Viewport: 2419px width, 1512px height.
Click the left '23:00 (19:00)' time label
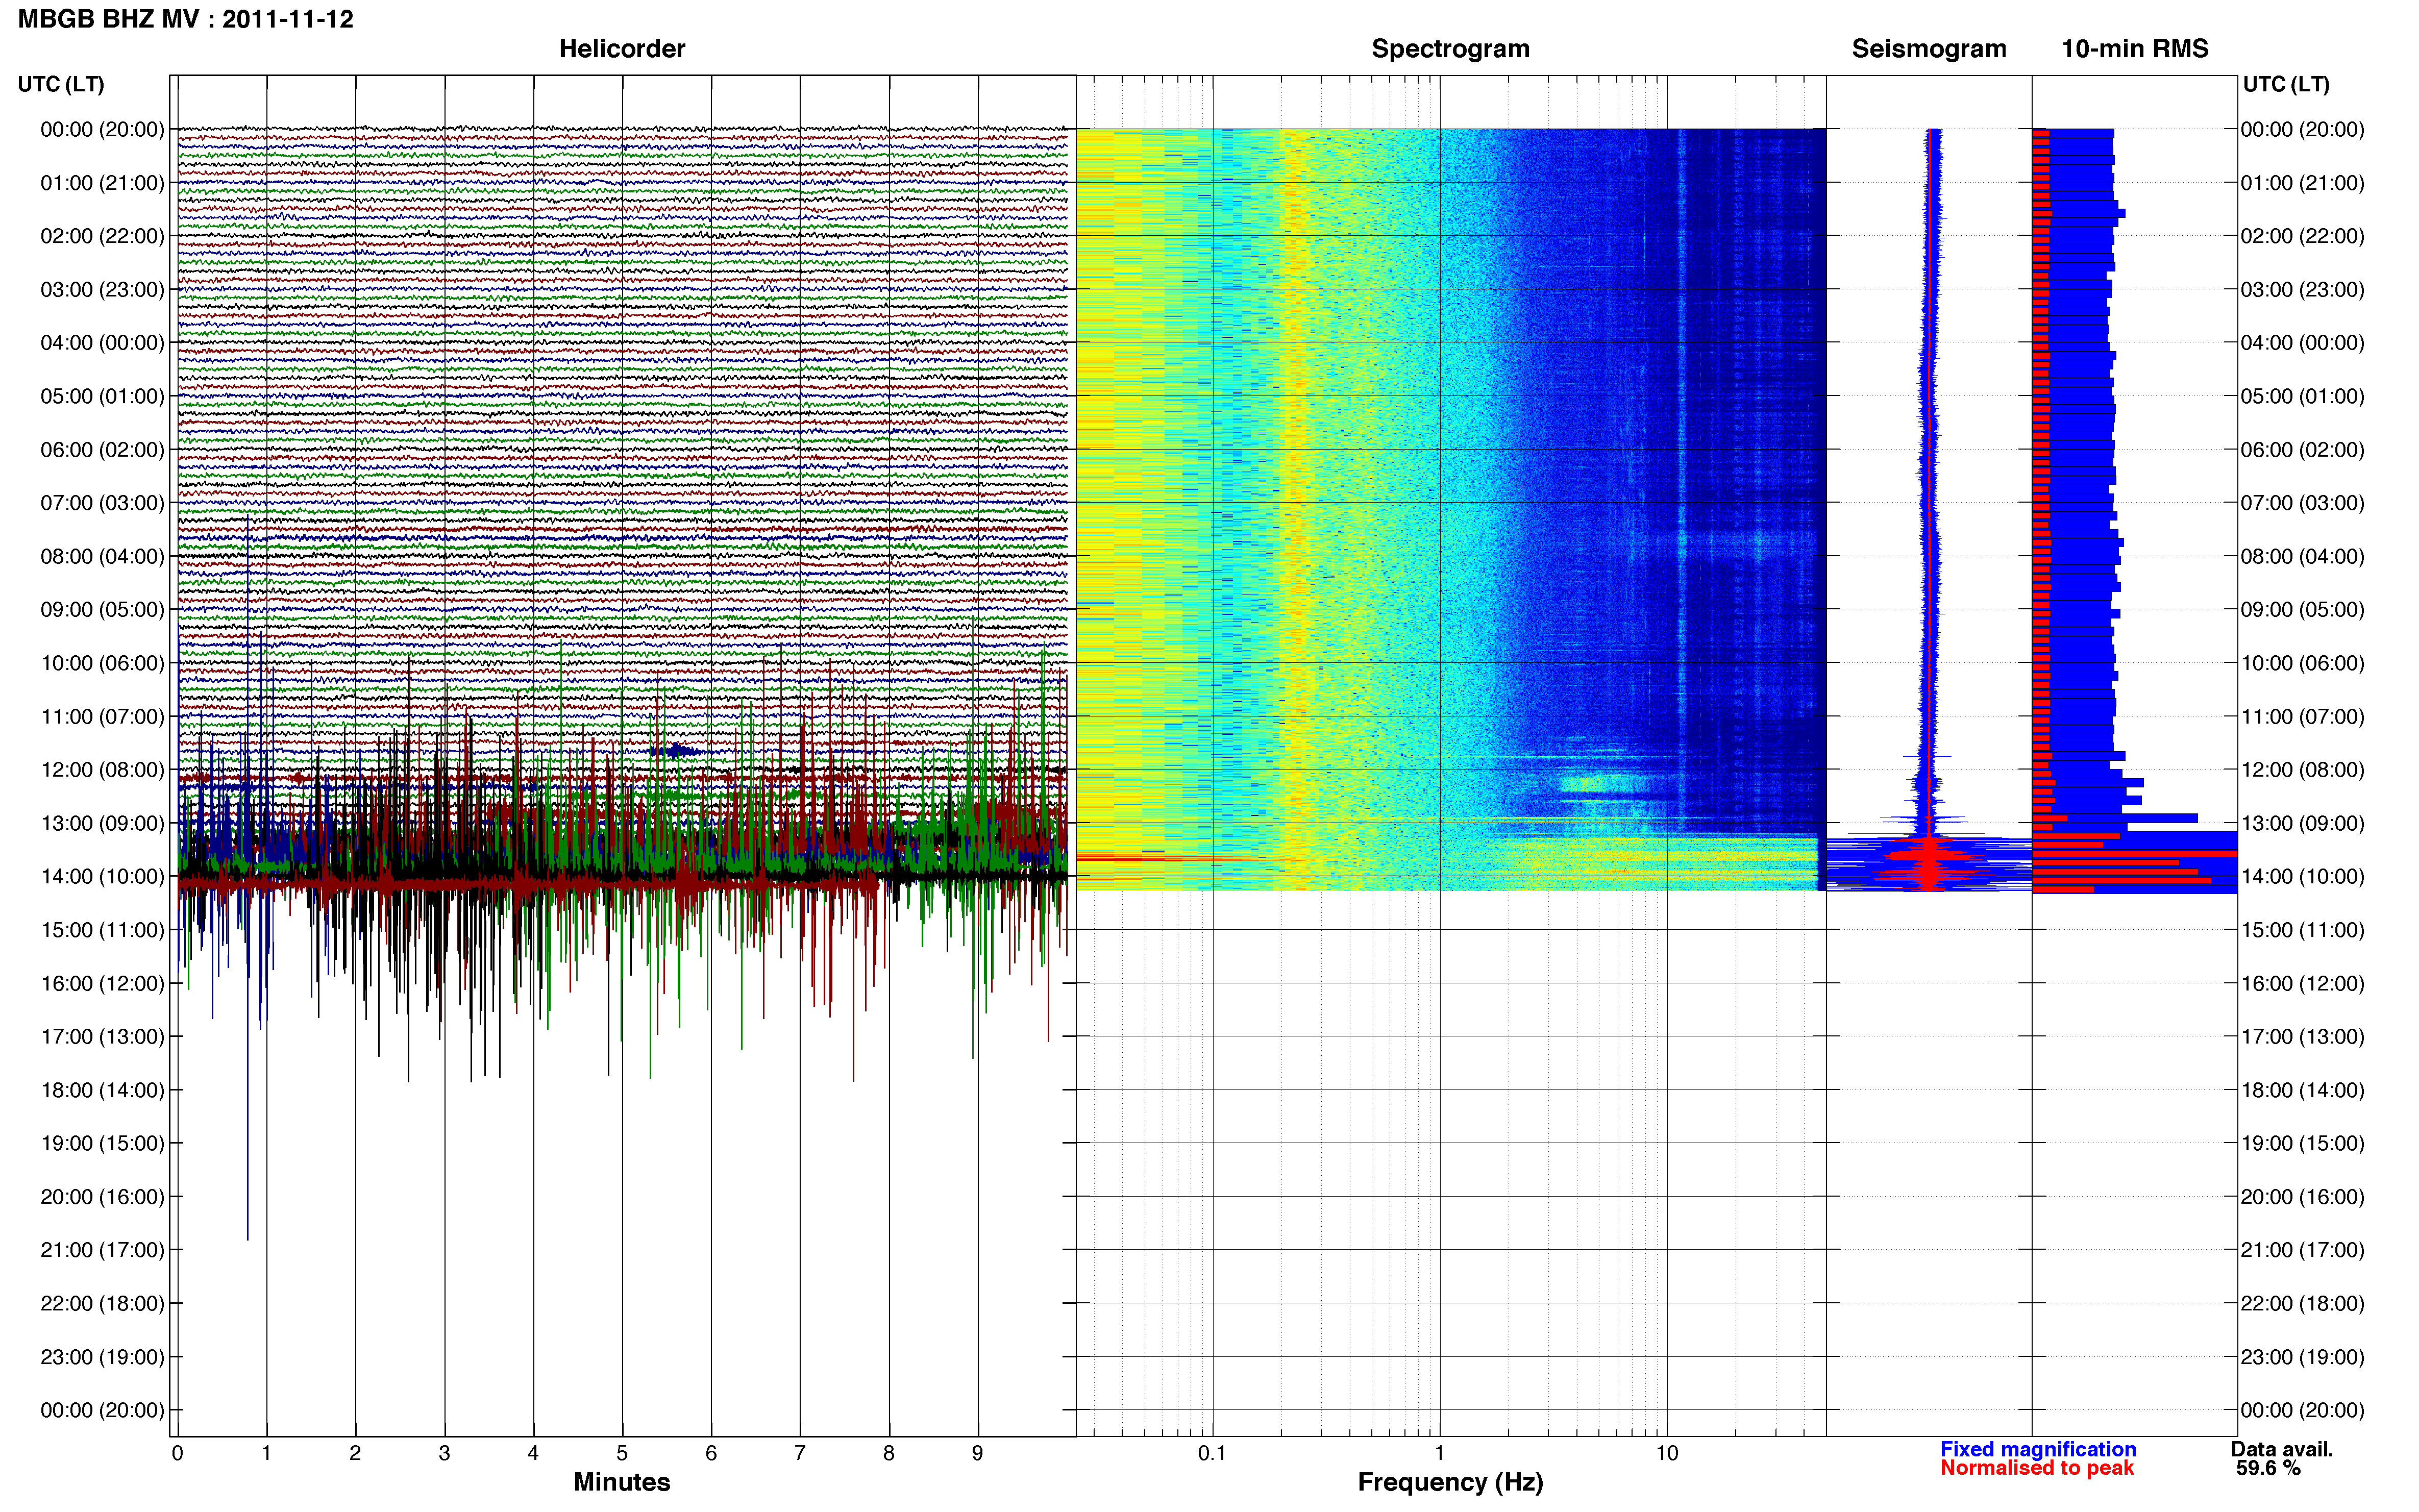coord(102,1357)
